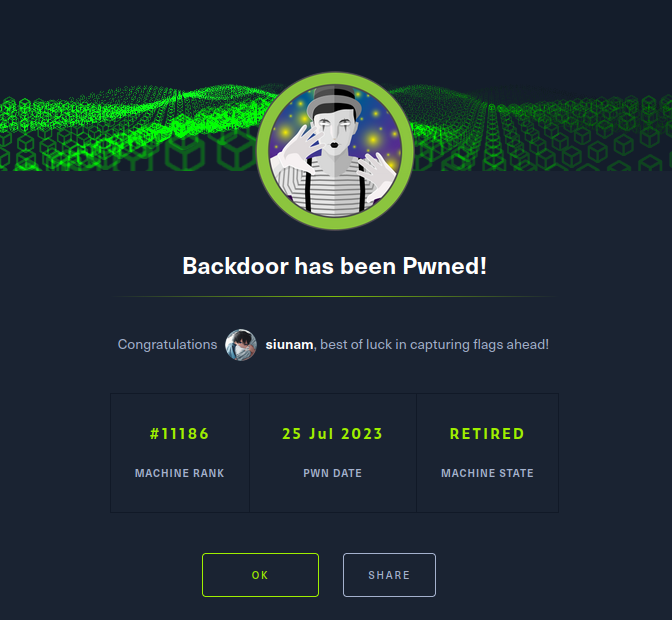
Task: Click the PWN DATE label
Action: coord(333,473)
